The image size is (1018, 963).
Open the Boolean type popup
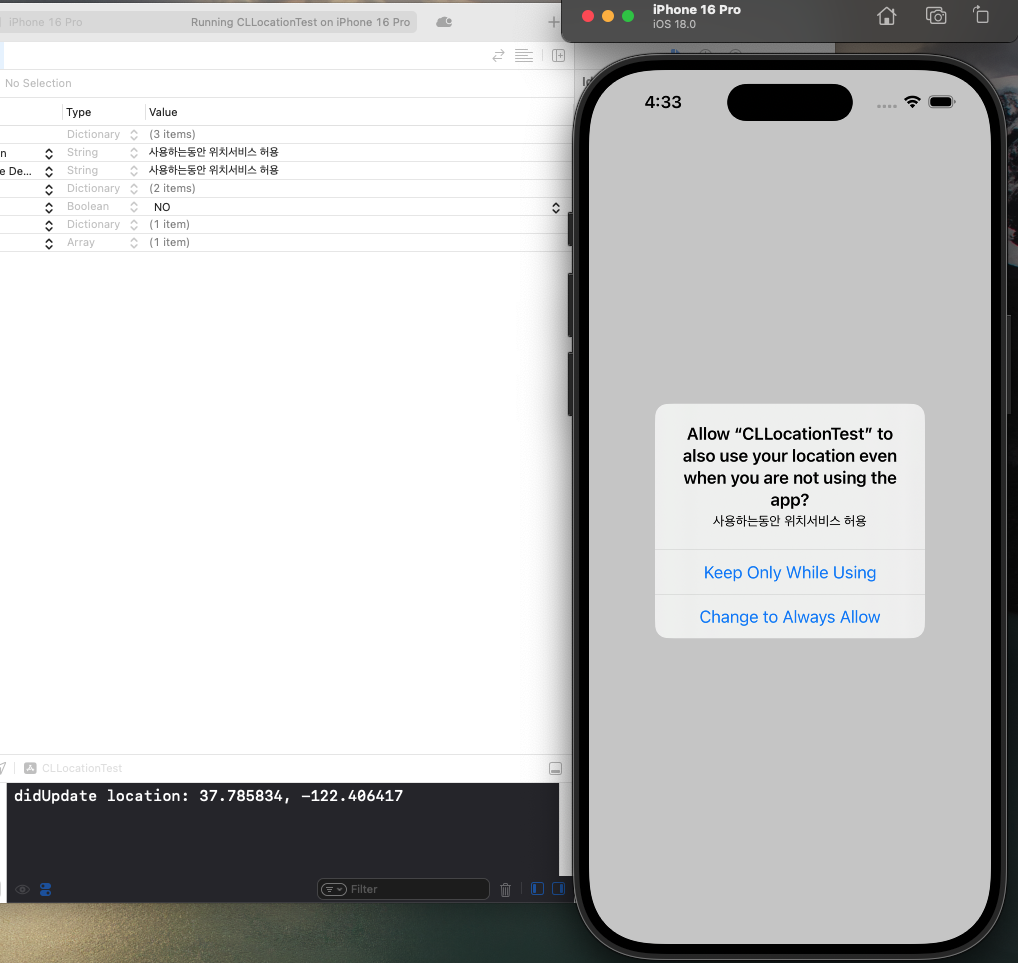[134, 206]
